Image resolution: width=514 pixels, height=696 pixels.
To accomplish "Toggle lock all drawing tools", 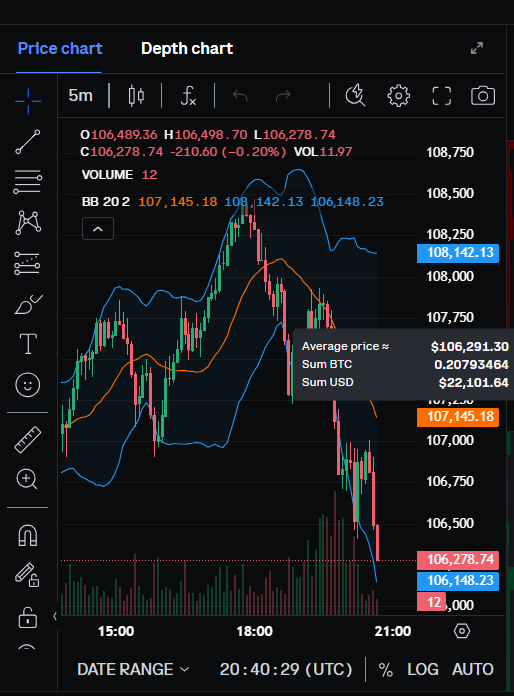I will point(28,617).
